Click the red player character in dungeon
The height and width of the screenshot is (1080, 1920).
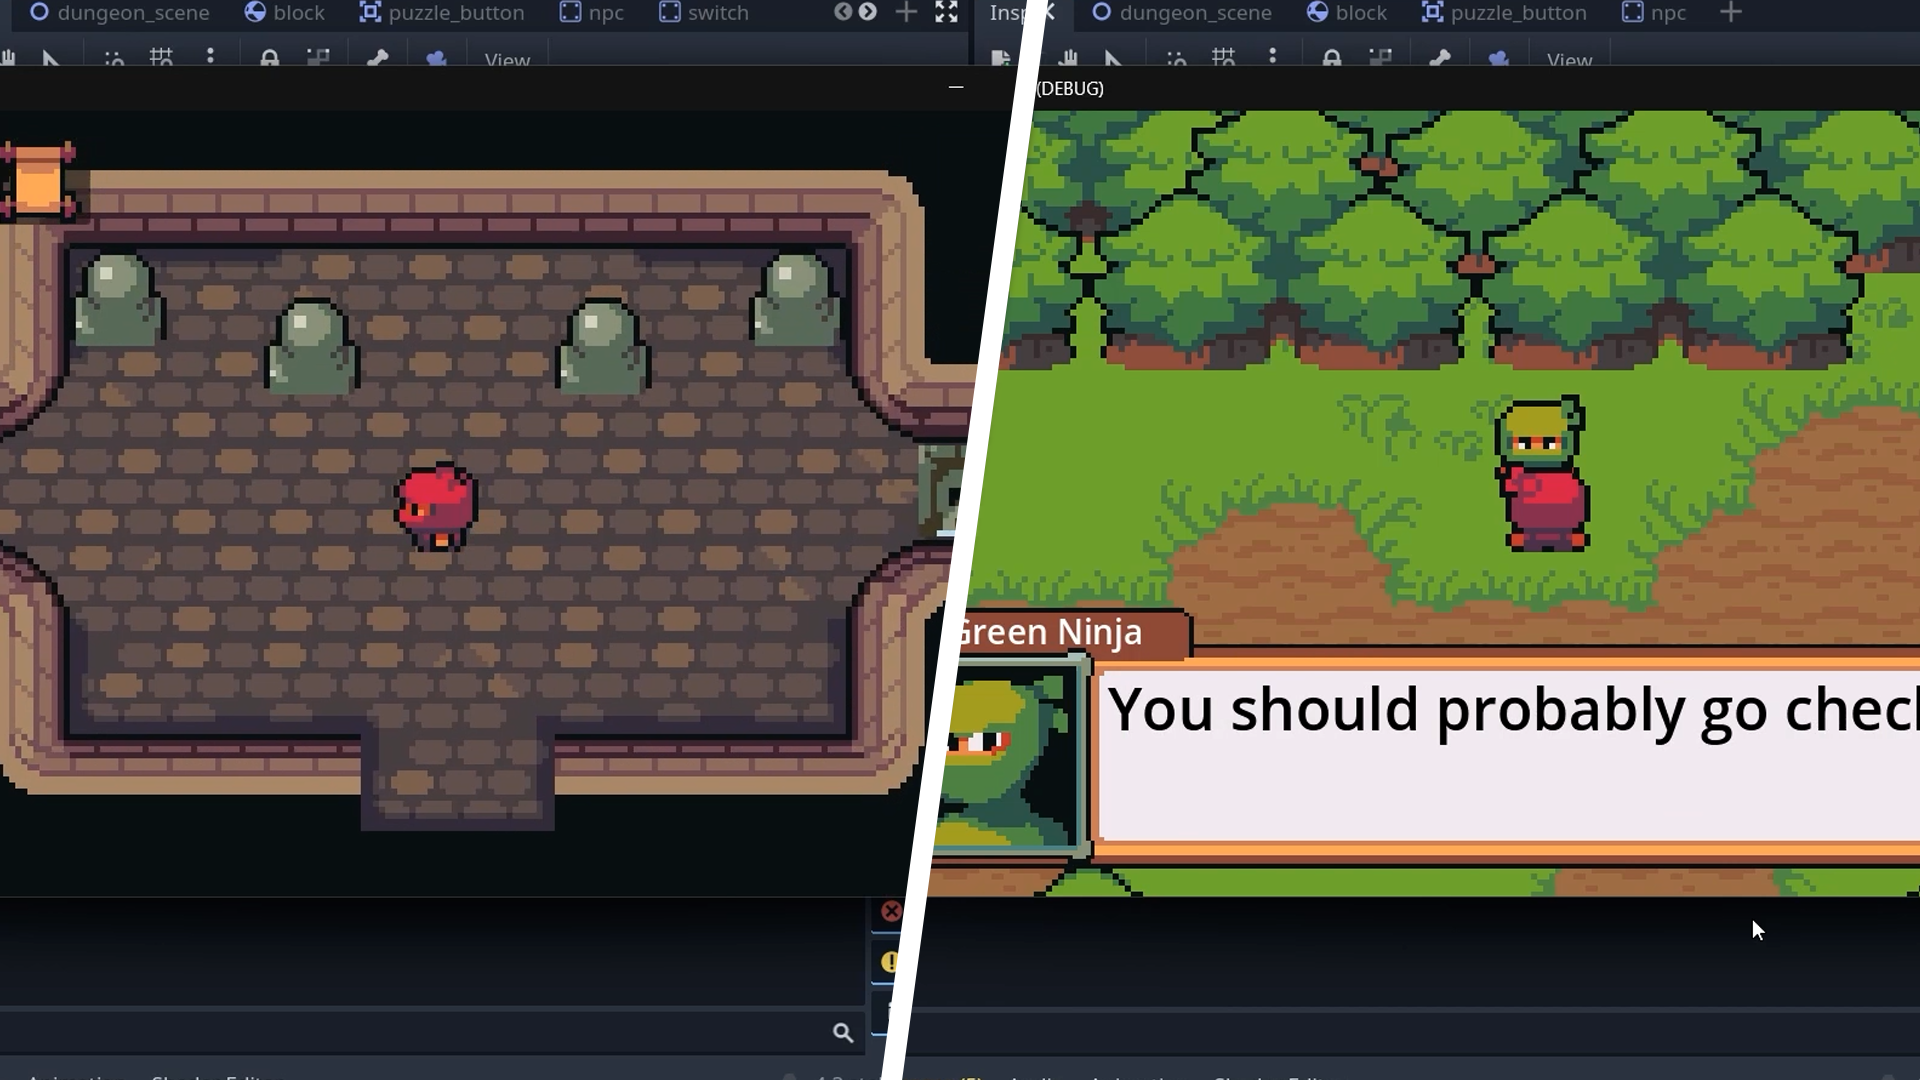click(x=436, y=507)
